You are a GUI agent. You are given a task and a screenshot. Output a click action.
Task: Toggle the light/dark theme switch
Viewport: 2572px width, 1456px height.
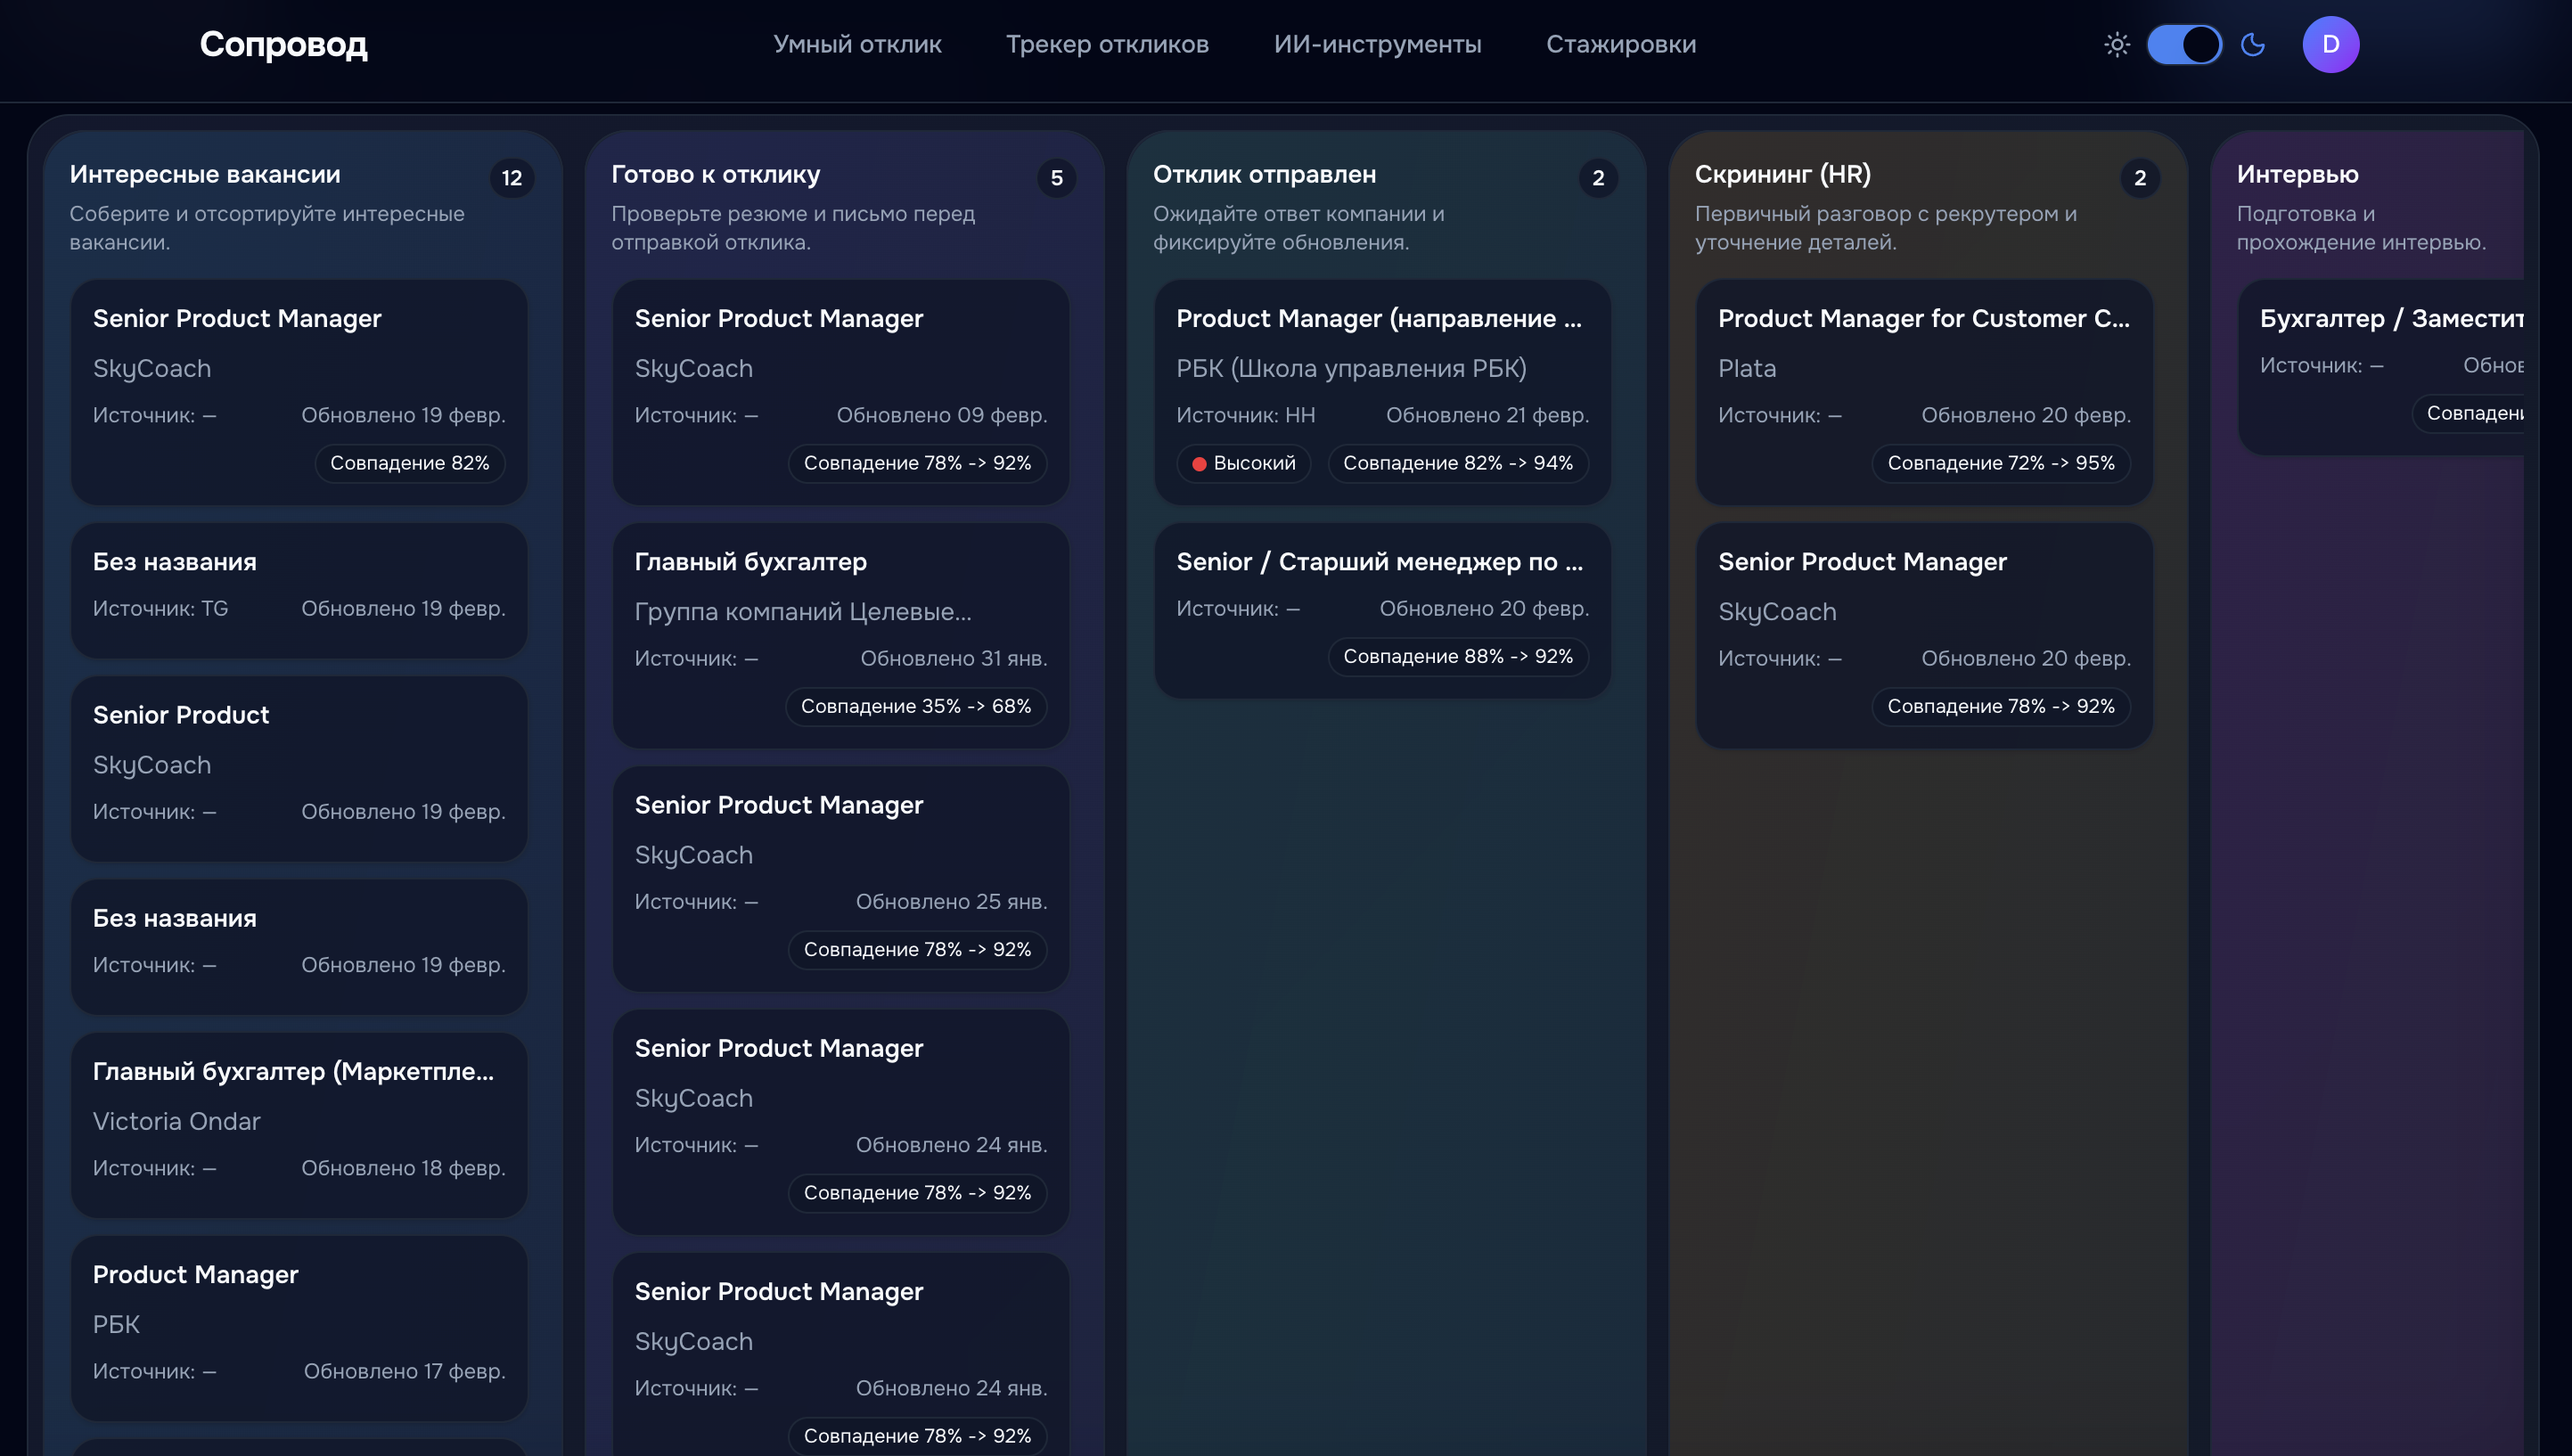(x=2184, y=45)
